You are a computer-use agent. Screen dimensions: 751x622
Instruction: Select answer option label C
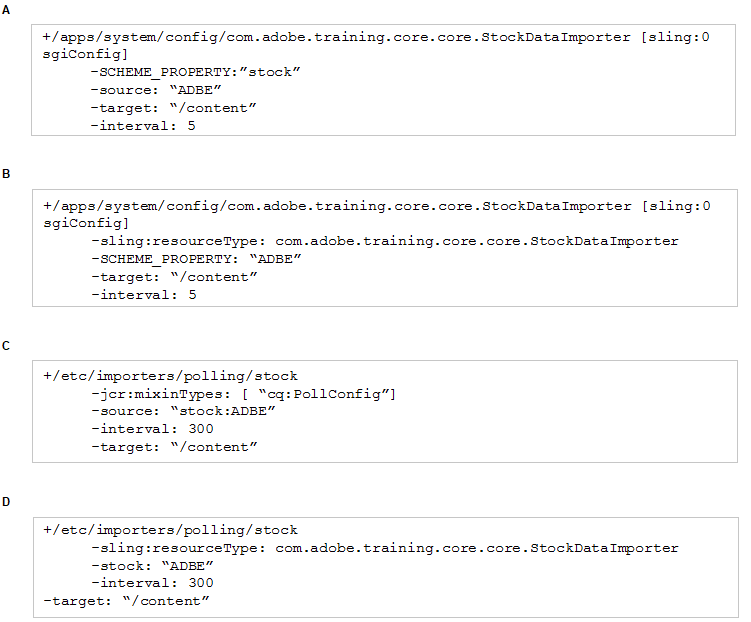[x=6, y=346]
